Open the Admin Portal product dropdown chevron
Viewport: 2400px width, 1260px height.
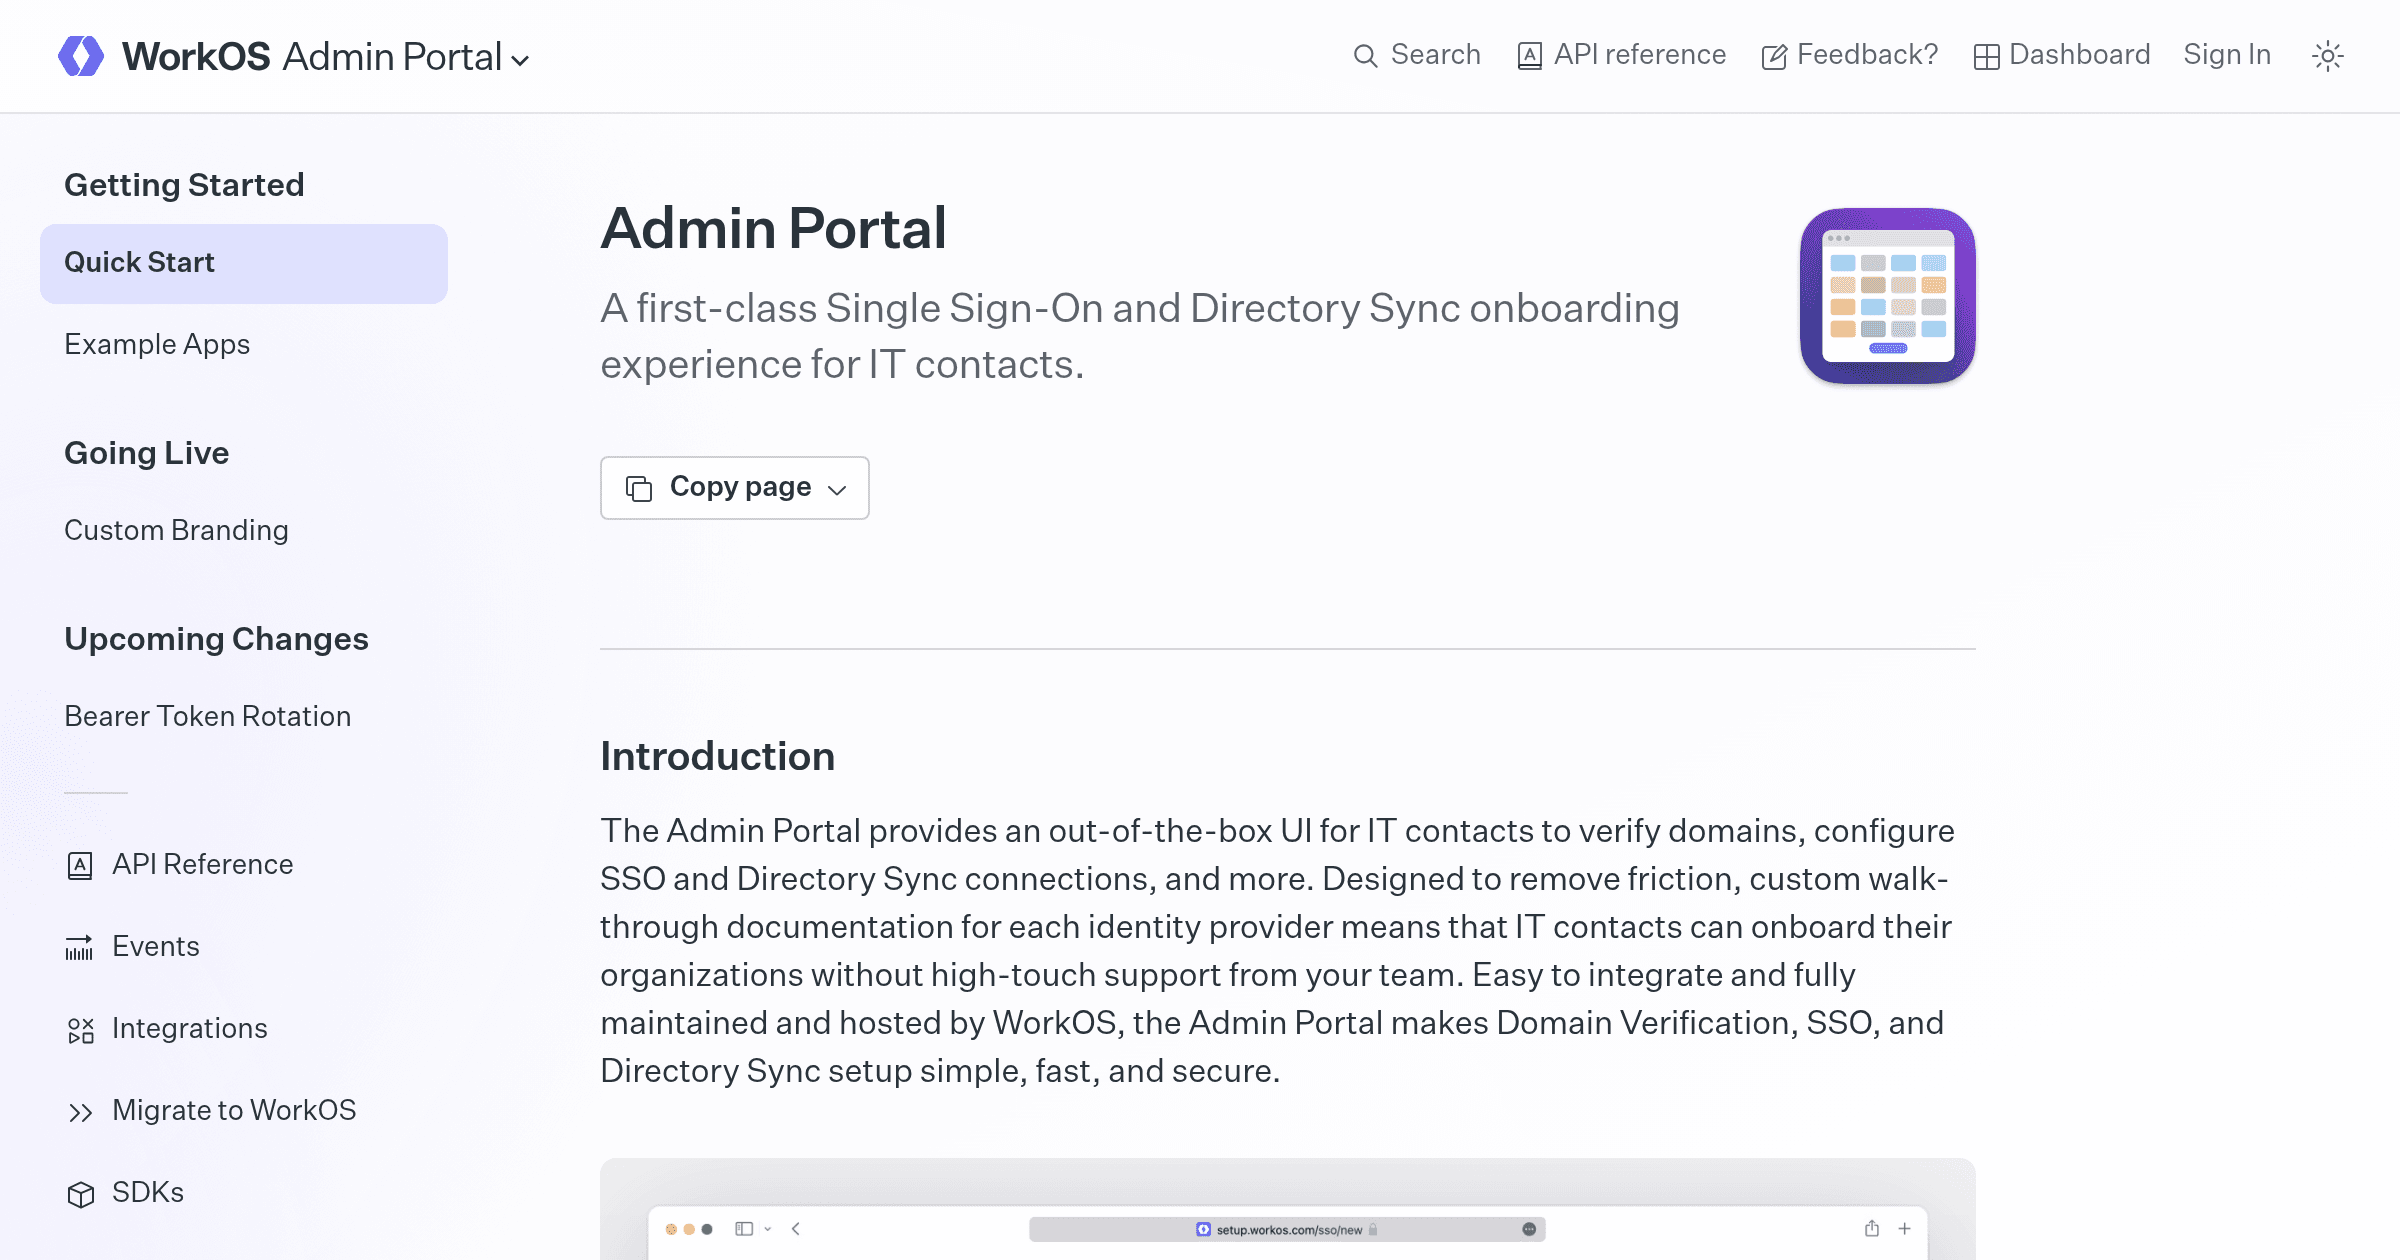point(520,60)
